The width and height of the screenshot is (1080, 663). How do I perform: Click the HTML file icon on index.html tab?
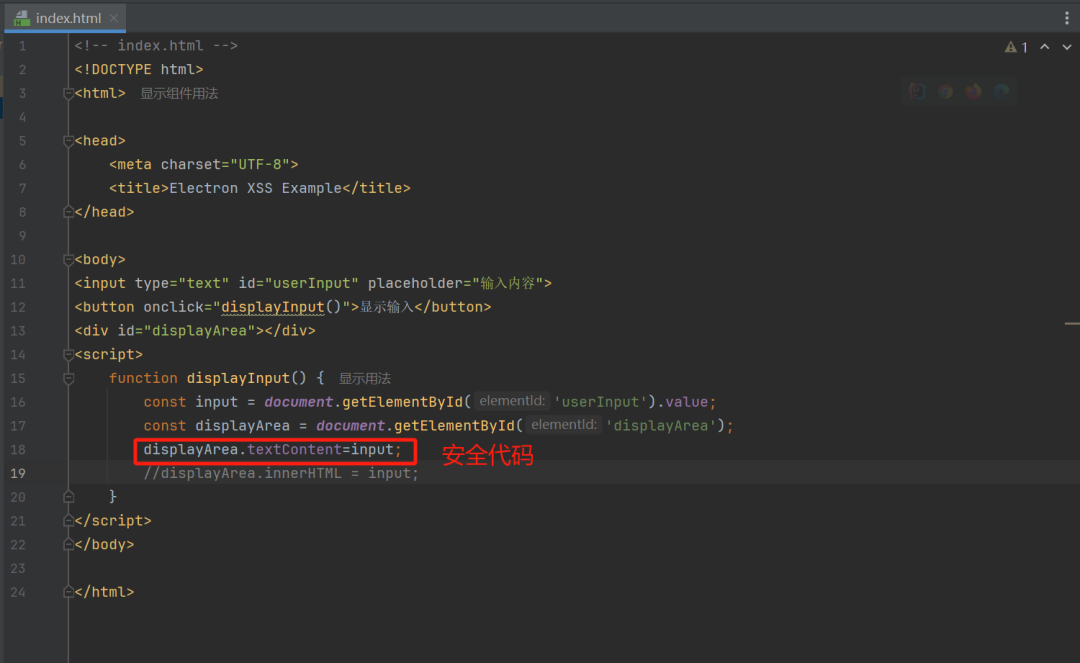pyautogui.click(x=22, y=18)
